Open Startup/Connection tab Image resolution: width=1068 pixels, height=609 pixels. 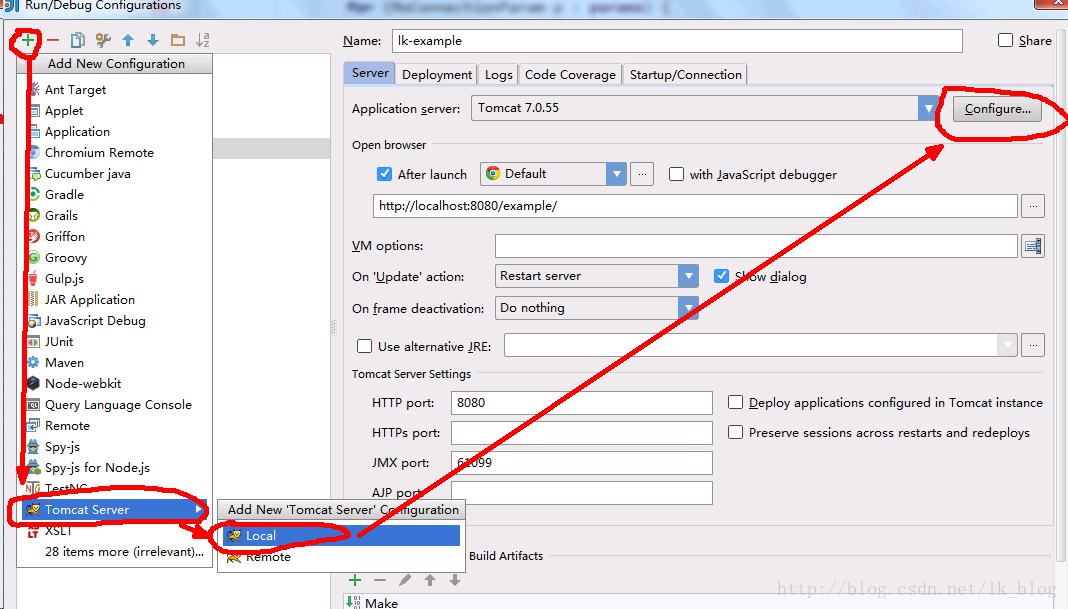pos(685,74)
